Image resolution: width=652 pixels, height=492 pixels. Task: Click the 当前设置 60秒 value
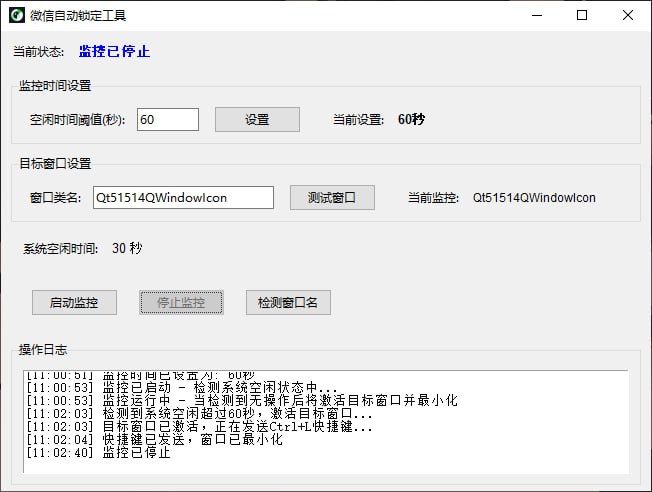pos(411,120)
